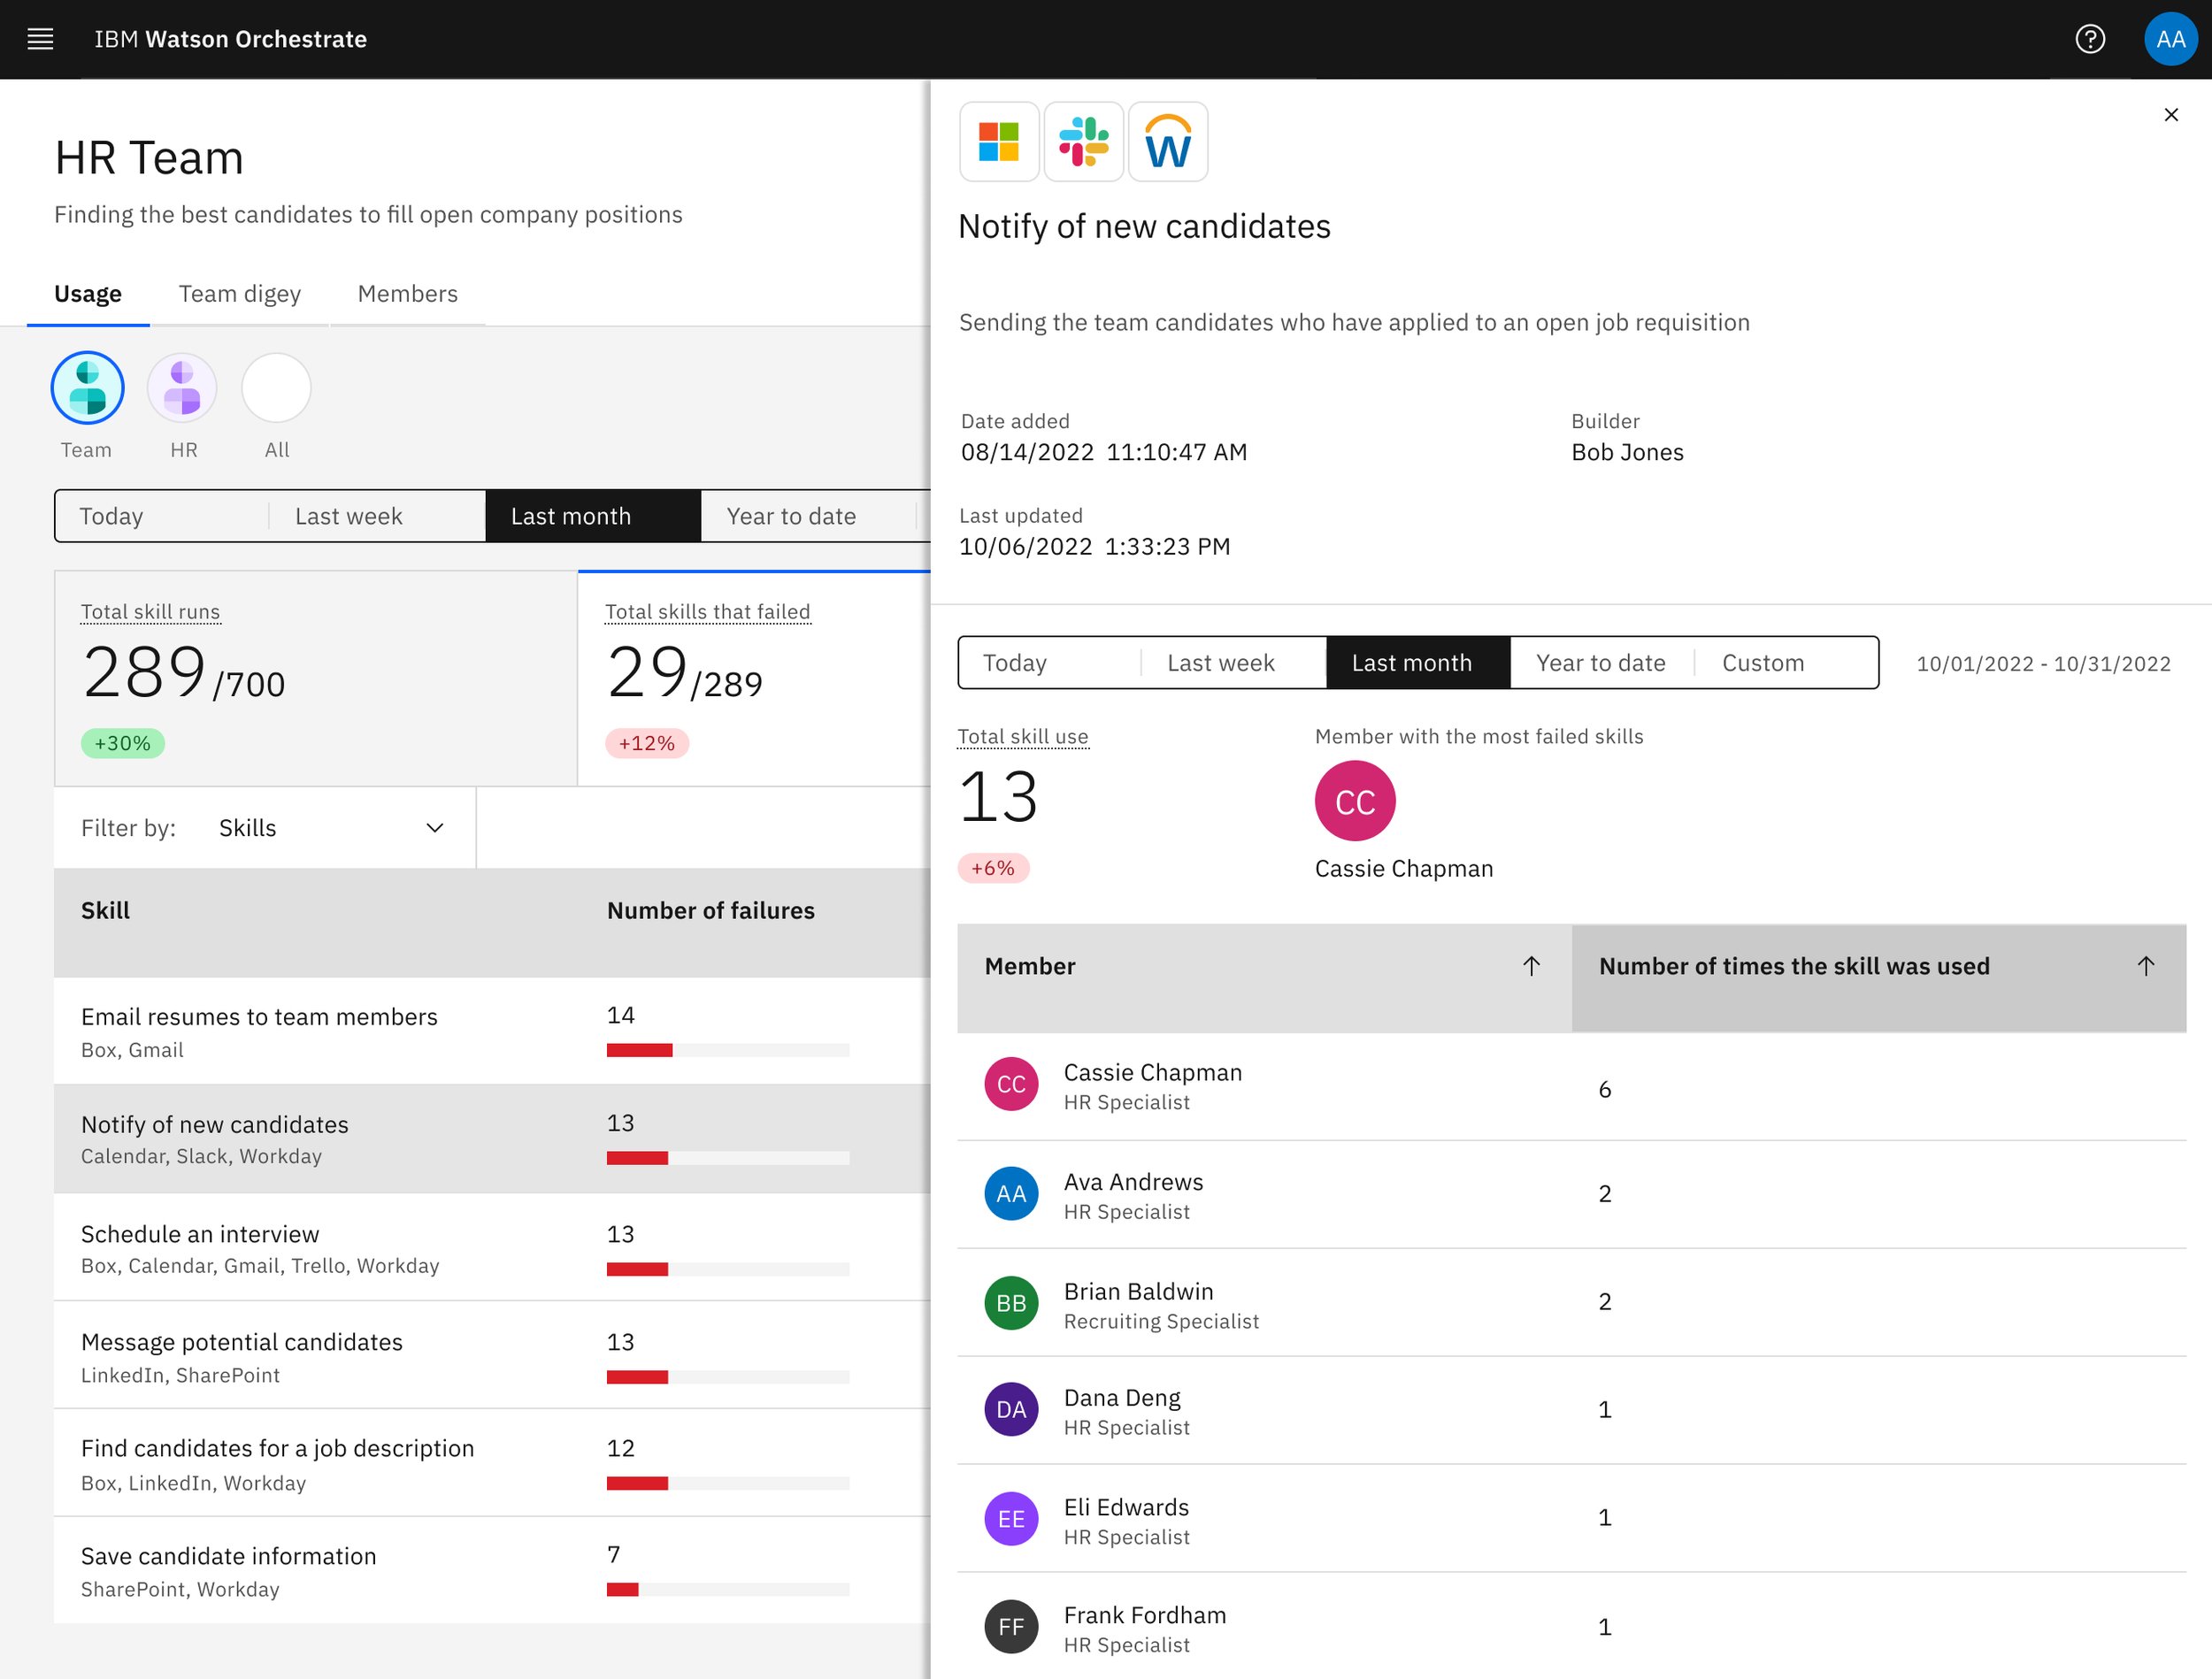Screen dimensions: 2212x1679
Task: Select the Team usage scope icon
Action: point(87,388)
